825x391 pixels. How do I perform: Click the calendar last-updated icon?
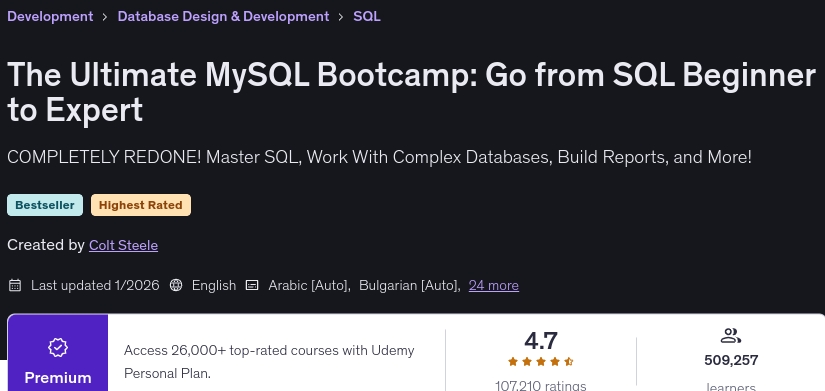point(15,285)
